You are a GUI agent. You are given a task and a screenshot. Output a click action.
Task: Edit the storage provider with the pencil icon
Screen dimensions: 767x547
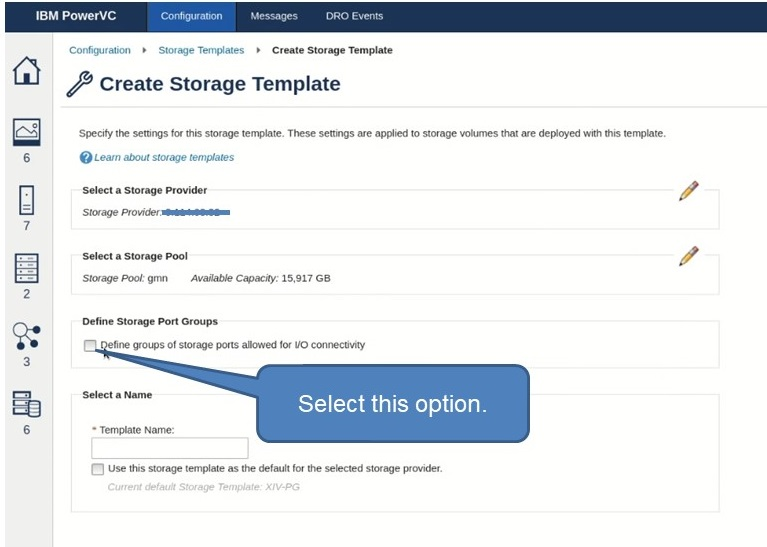[x=689, y=191]
